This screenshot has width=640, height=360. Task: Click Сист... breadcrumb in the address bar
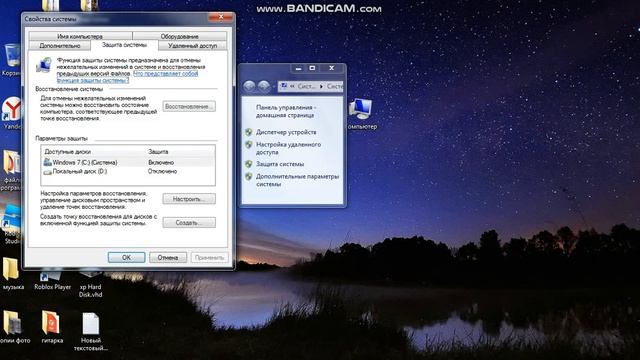(x=306, y=87)
